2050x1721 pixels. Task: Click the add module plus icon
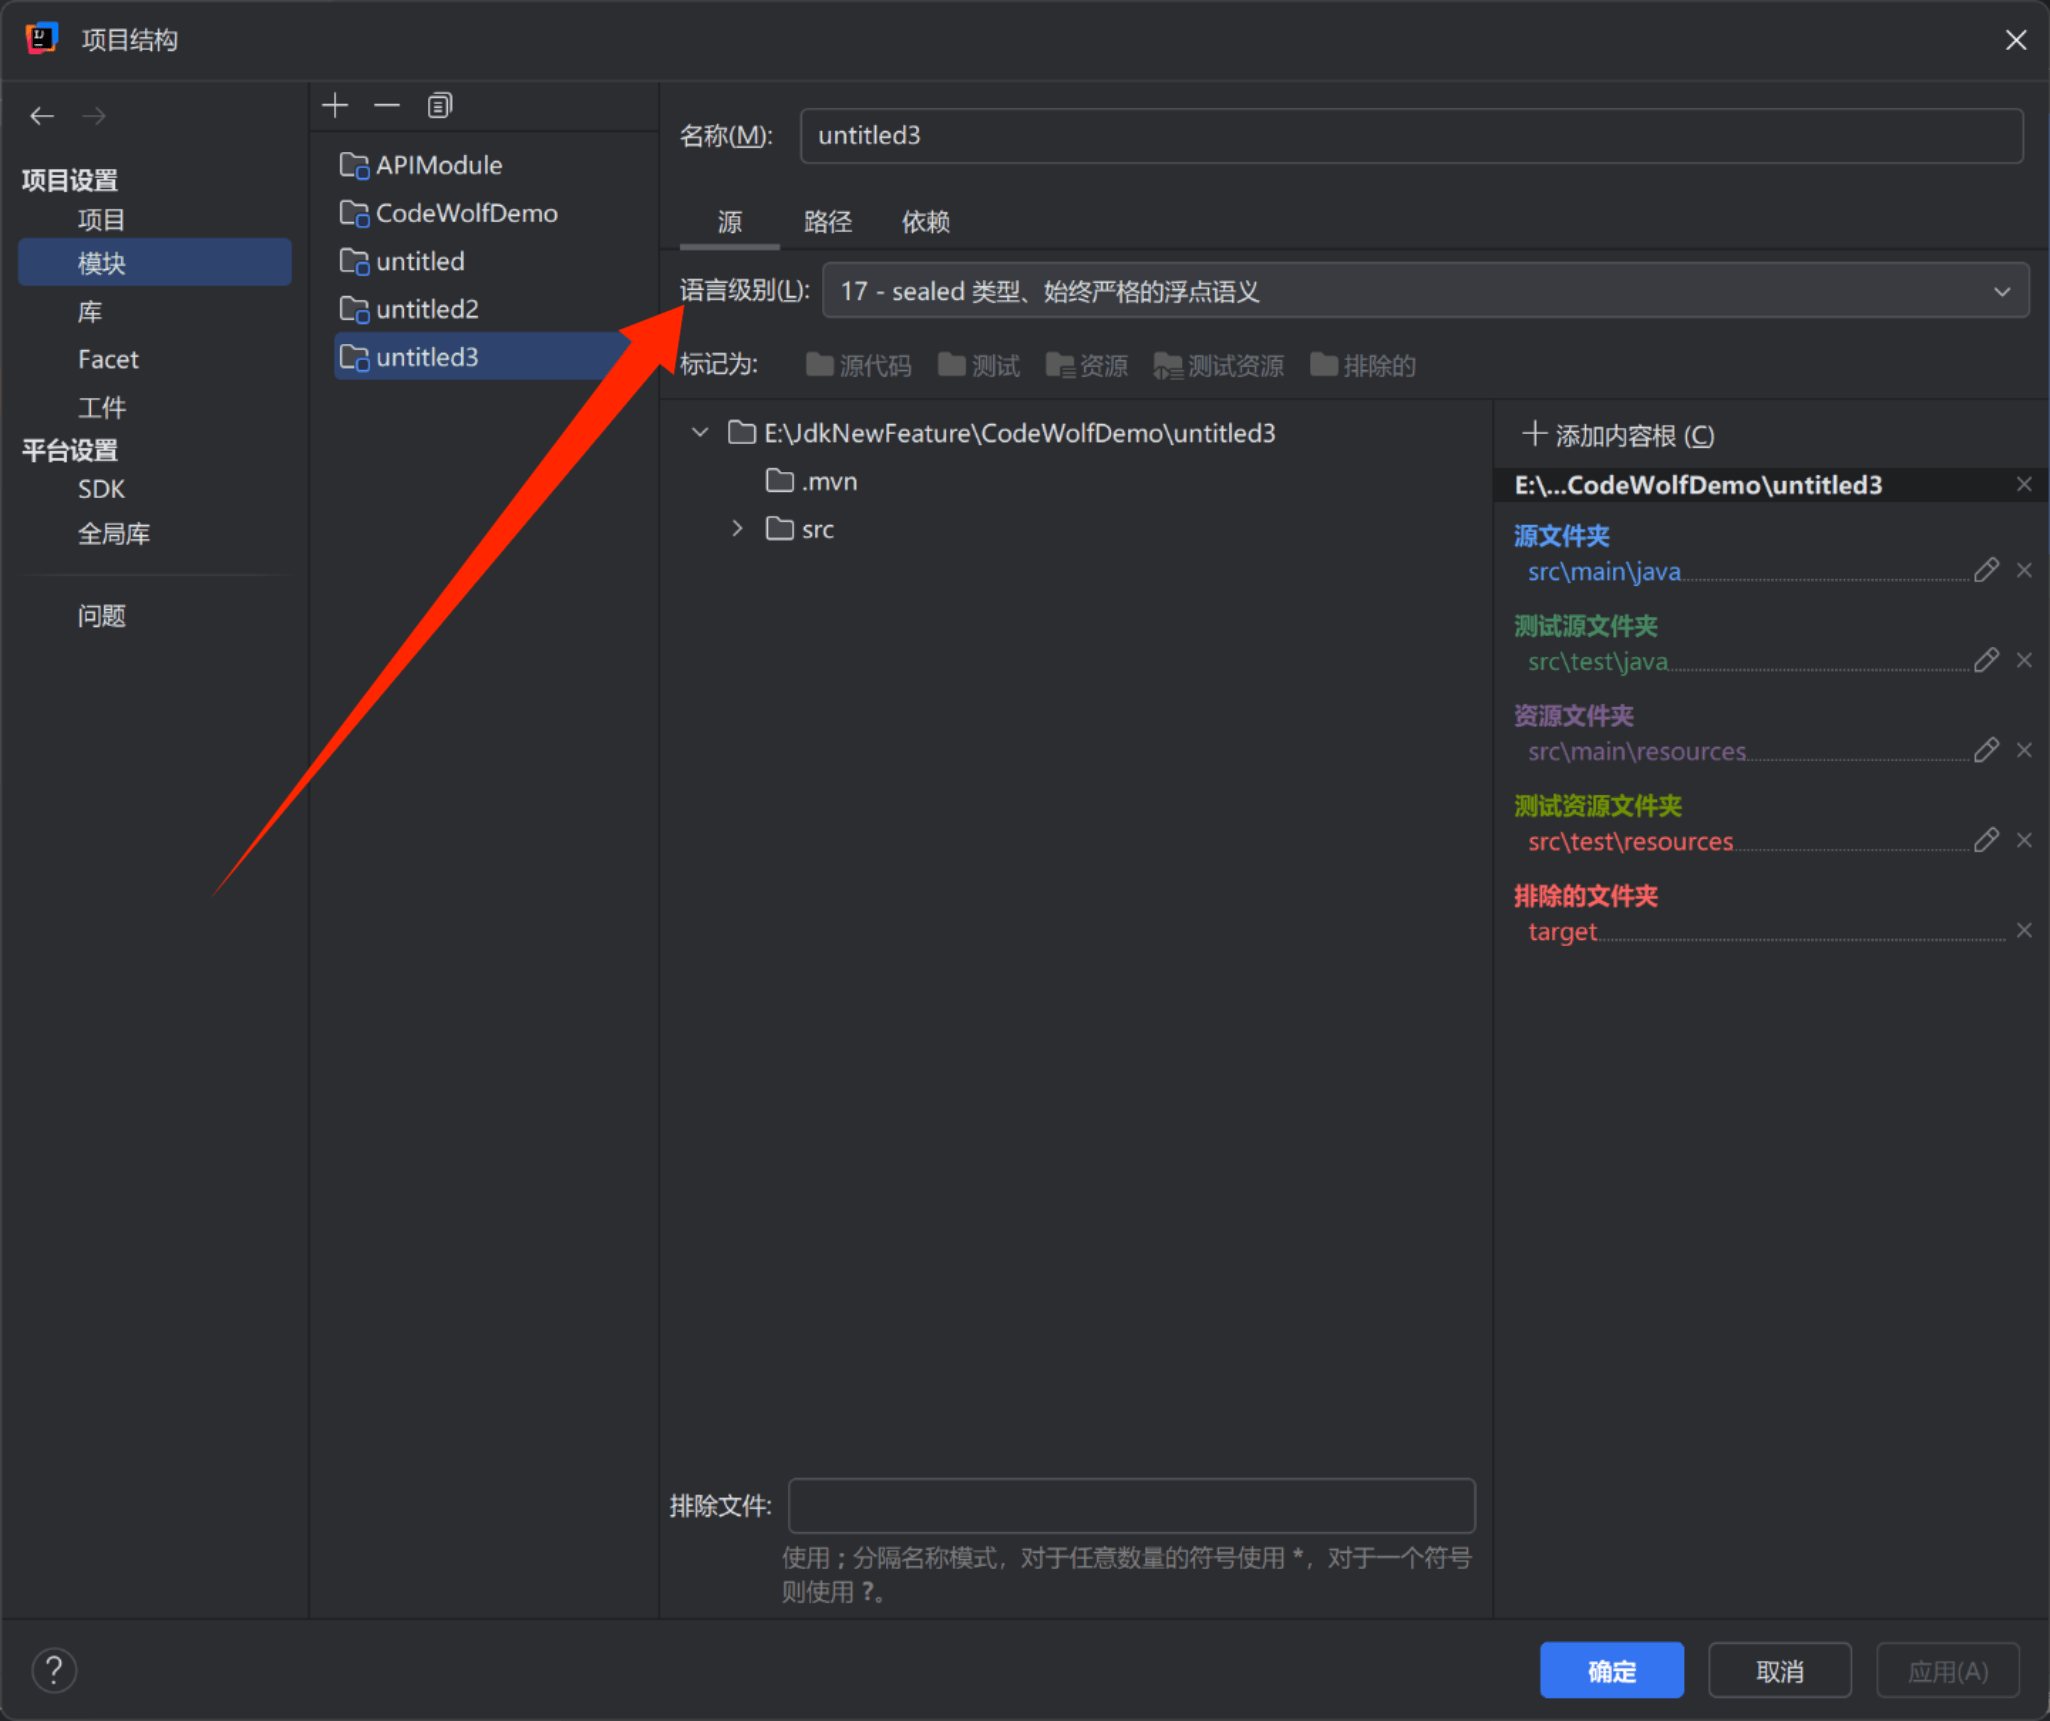coord(336,105)
